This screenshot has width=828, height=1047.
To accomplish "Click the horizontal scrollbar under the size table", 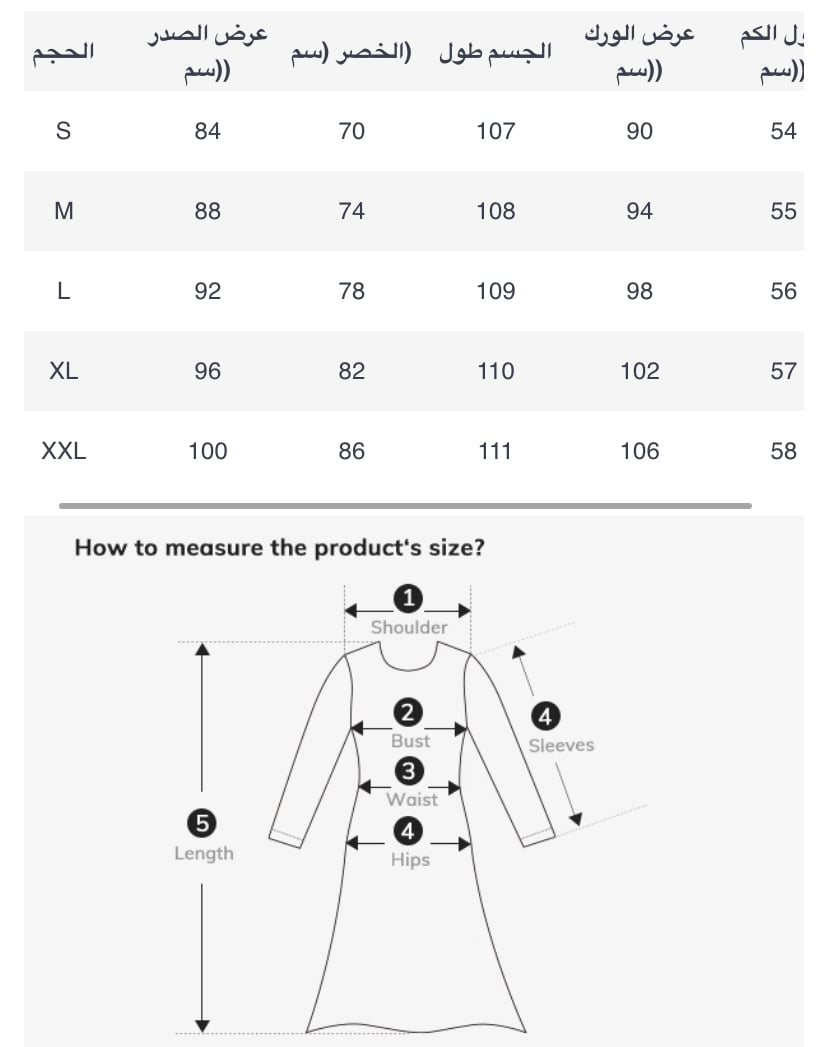I will (405, 506).
